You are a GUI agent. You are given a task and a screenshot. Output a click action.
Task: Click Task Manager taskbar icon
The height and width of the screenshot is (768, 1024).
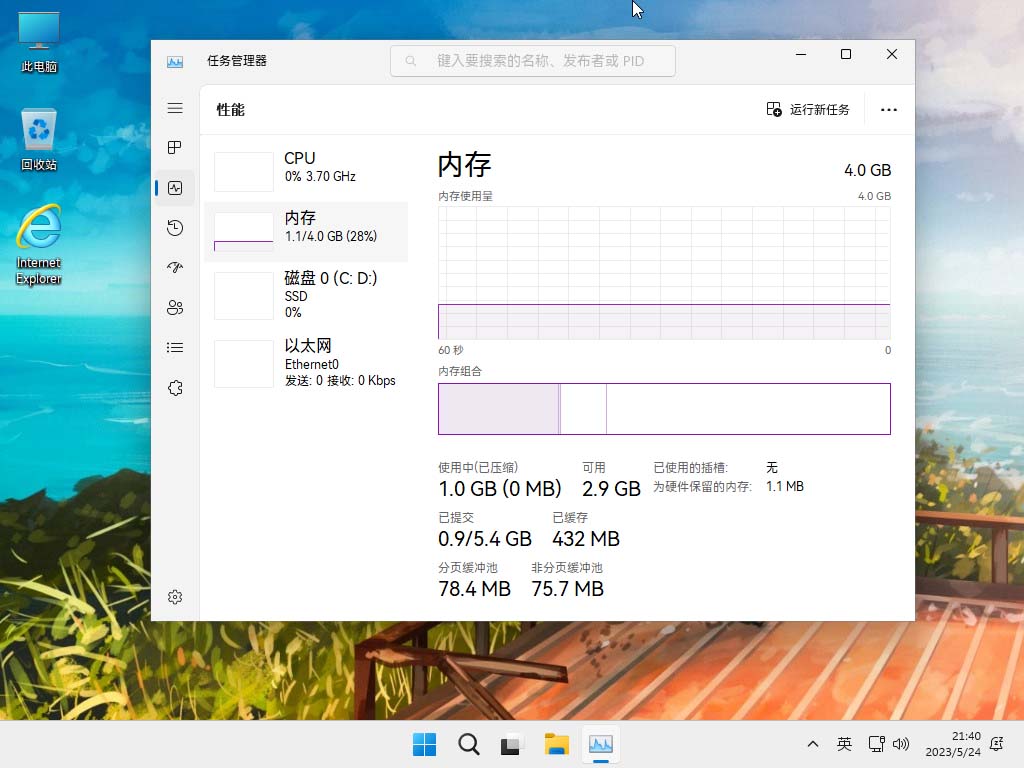pos(601,744)
